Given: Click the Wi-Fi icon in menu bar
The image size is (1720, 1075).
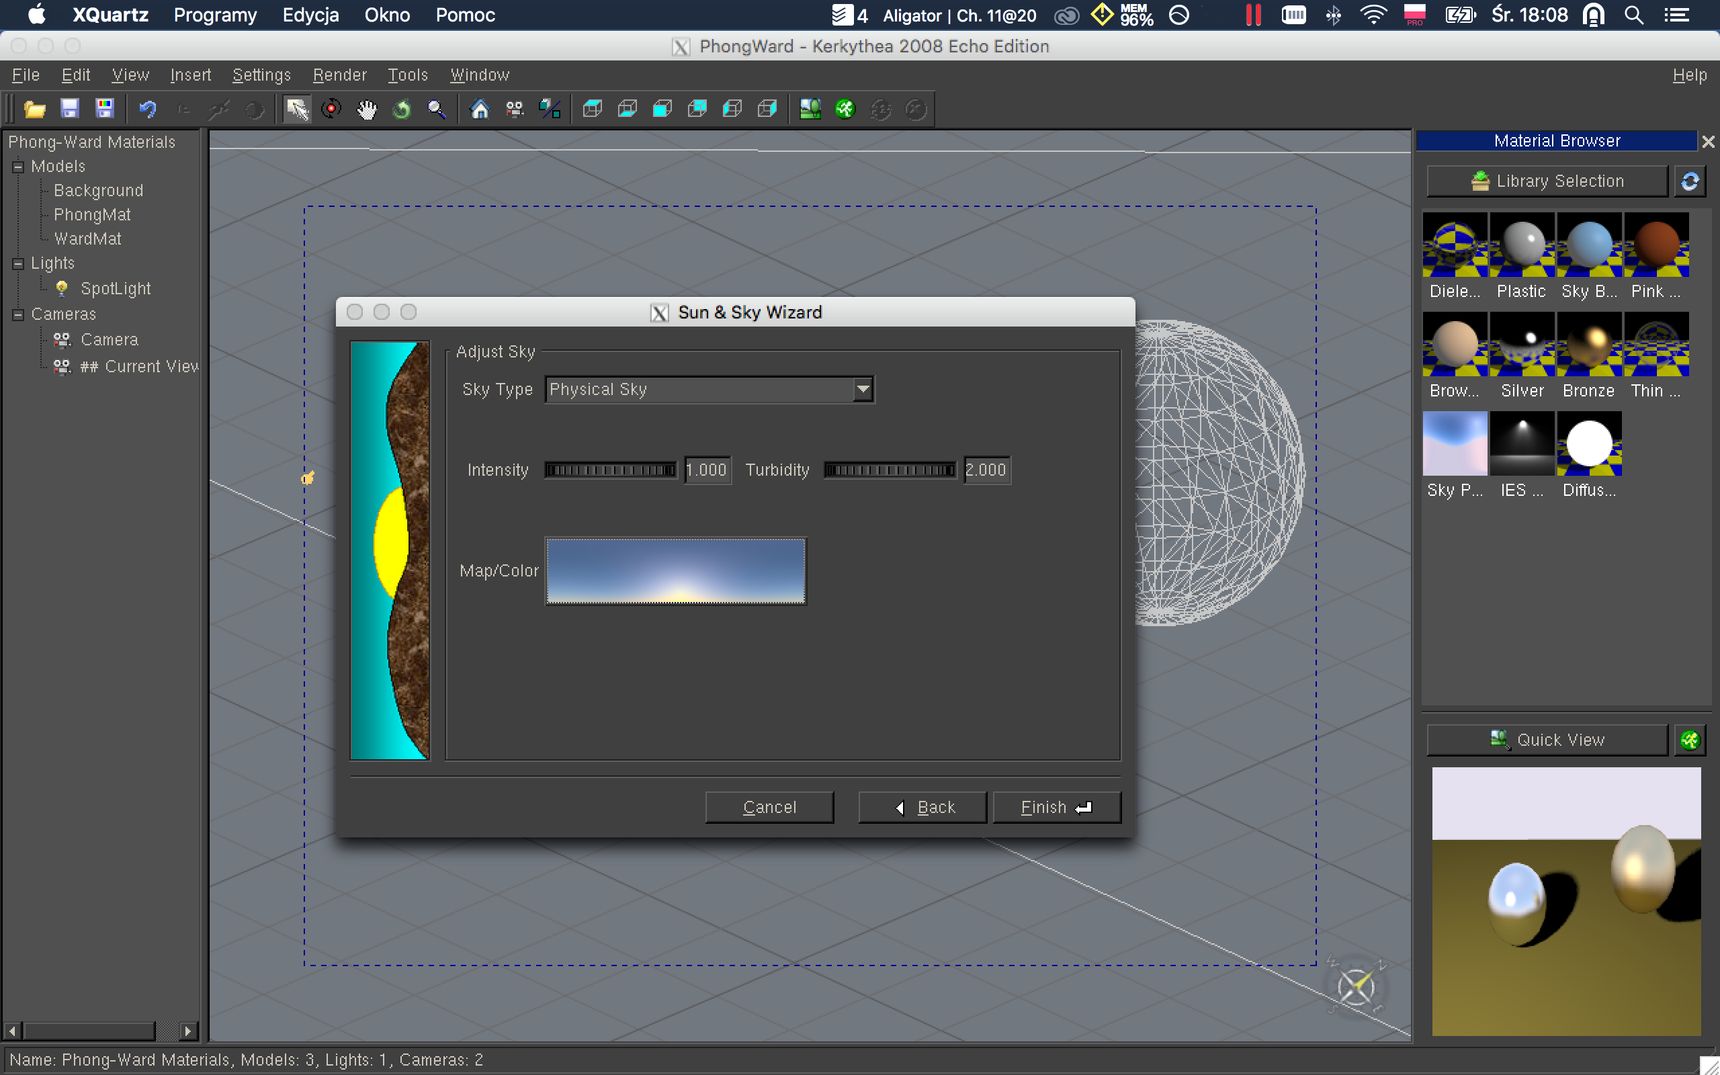Looking at the screenshot, I should pyautogui.click(x=1374, y=15).
